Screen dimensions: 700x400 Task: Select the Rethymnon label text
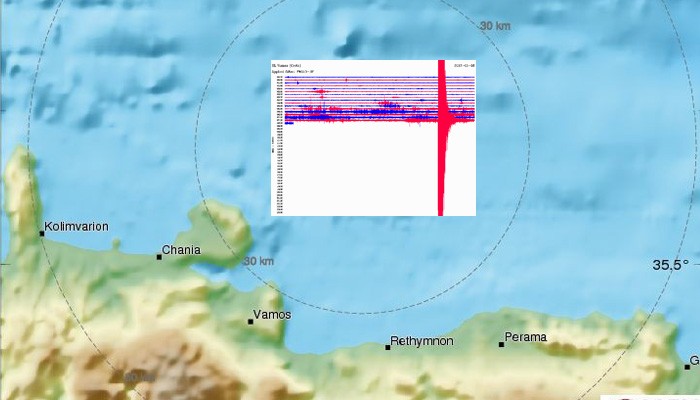pos(422,341)
